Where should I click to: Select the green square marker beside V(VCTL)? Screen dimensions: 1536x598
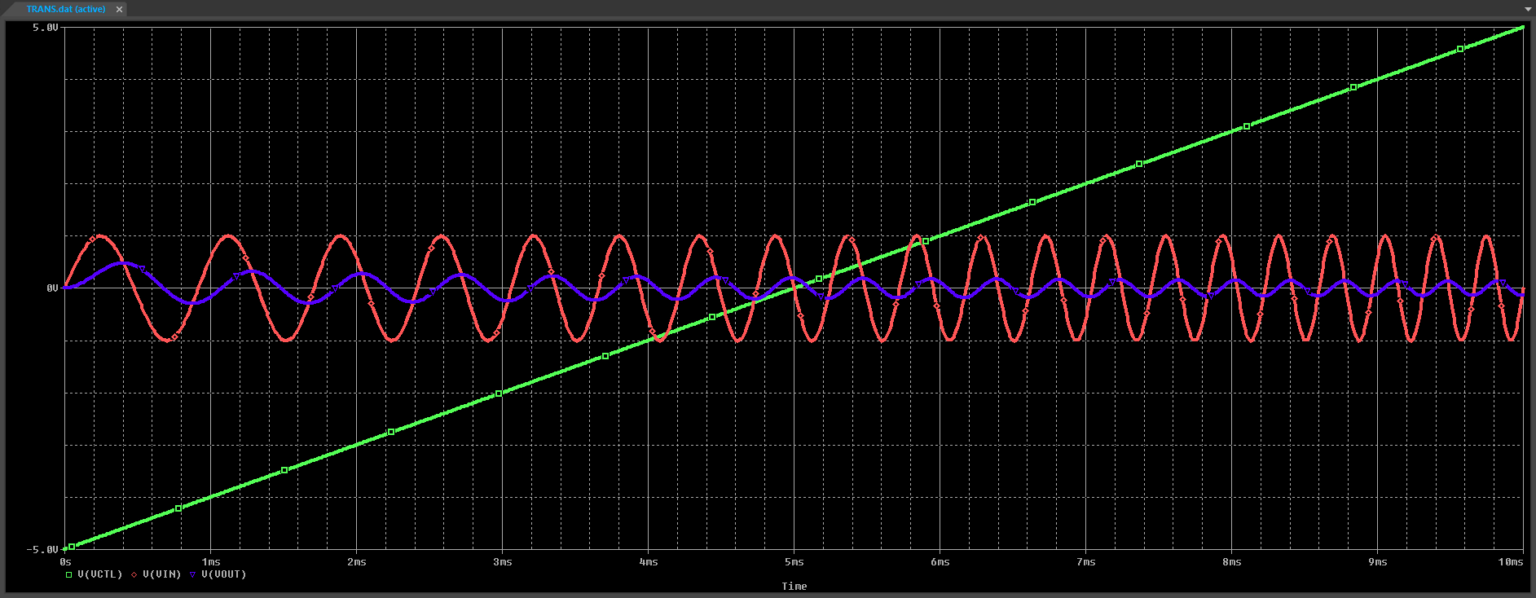click(69, 573)
